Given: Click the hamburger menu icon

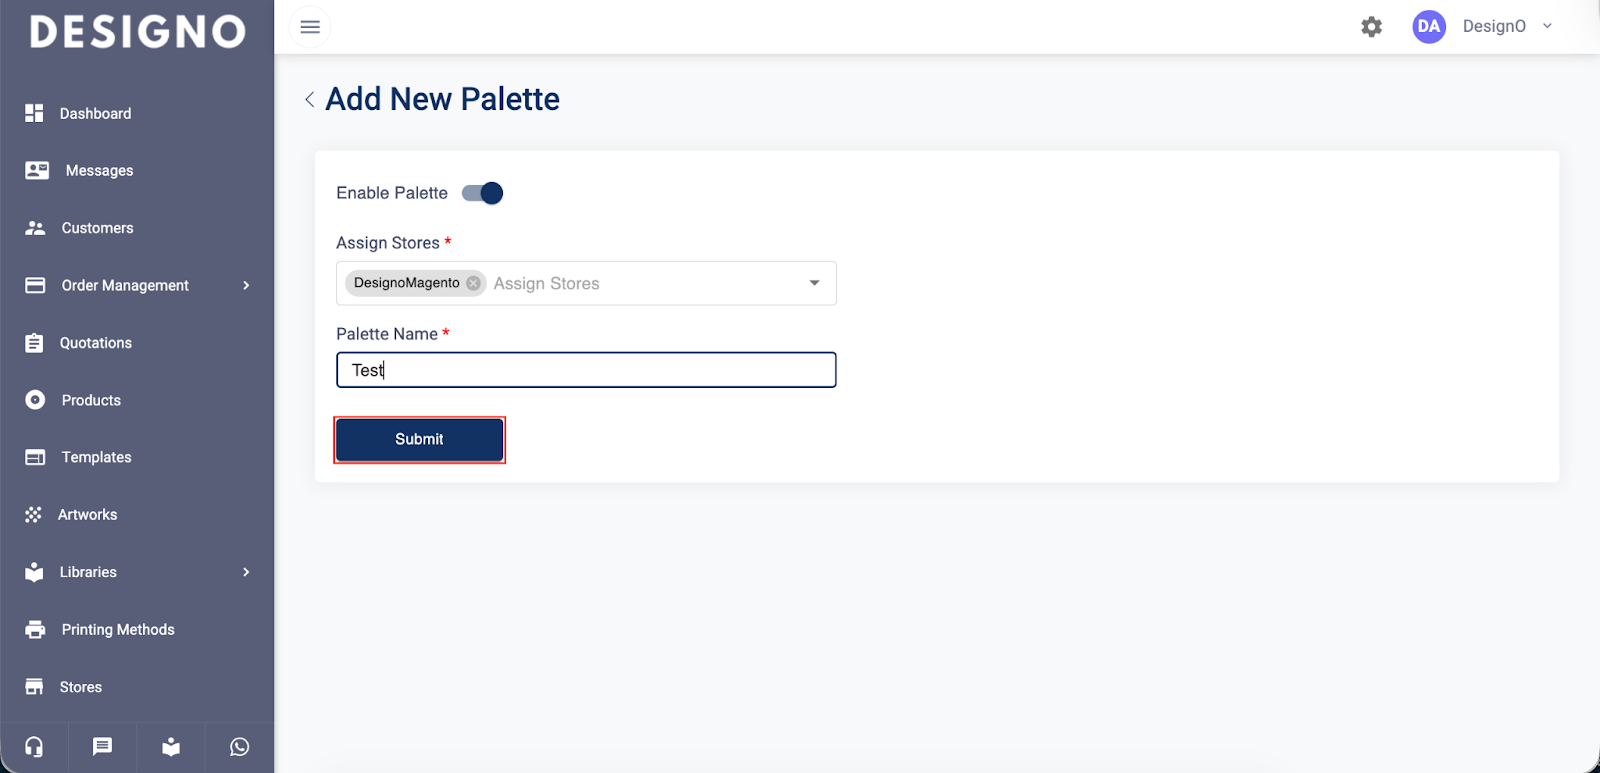Looking at the screenshot, I should [310, 27].
